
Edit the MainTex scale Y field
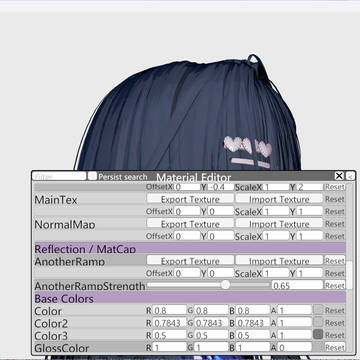click(310, 211)
